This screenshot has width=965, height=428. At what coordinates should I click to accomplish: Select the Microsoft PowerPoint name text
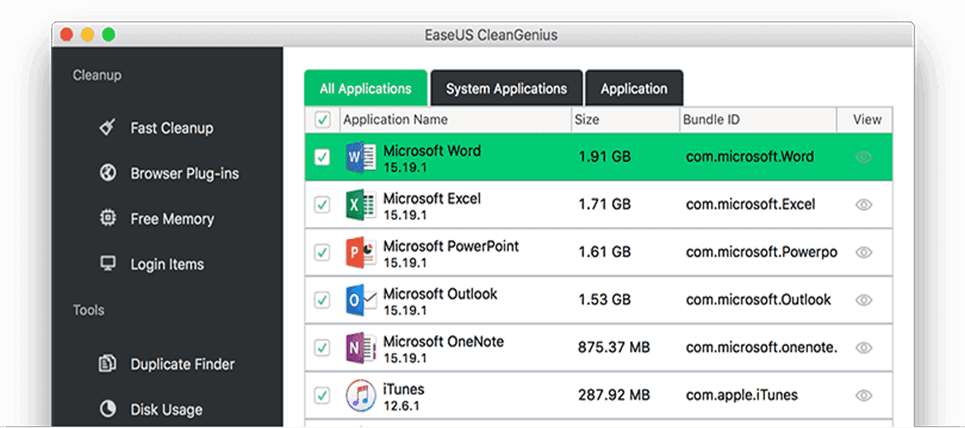(x=451, y=246)
